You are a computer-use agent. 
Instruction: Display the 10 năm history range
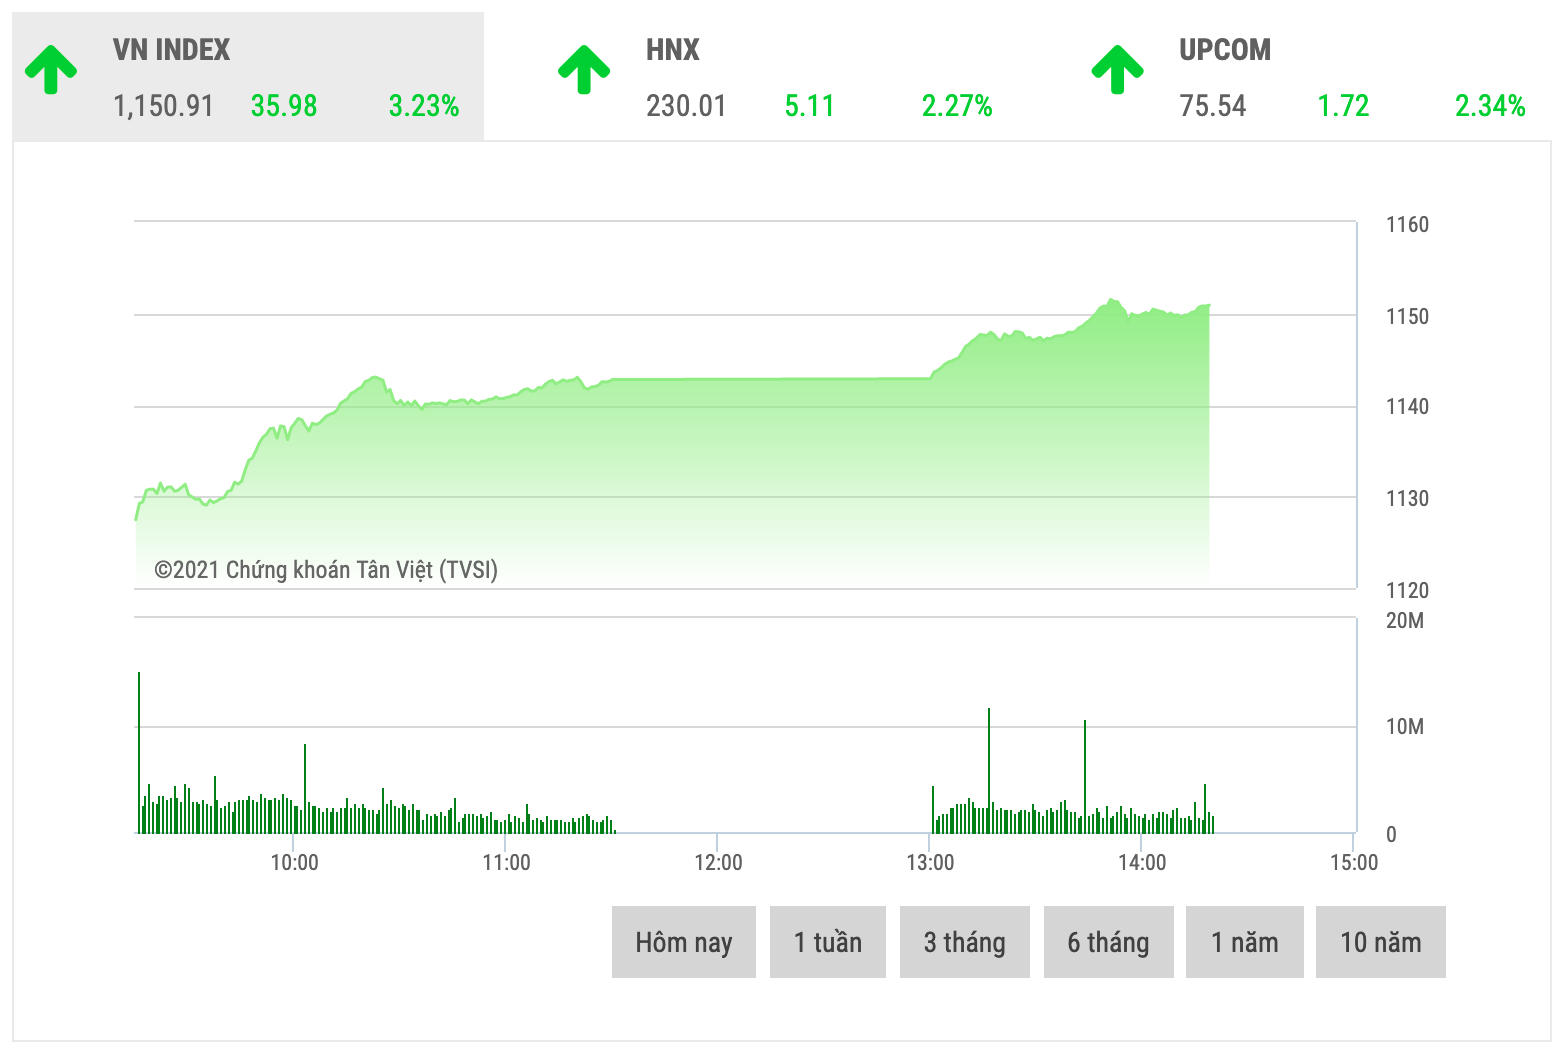(x=1380, y=942)
